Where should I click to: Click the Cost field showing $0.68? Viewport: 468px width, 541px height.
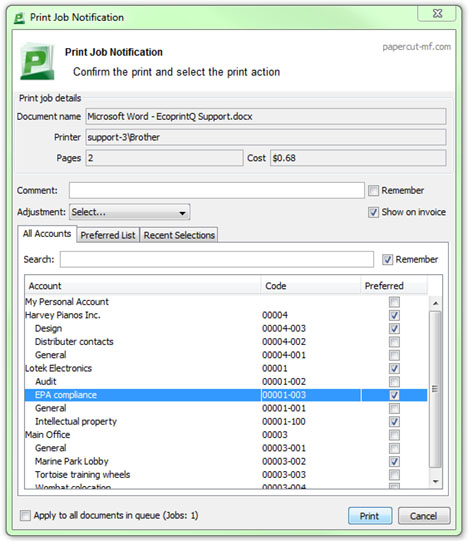click(358, 158)
